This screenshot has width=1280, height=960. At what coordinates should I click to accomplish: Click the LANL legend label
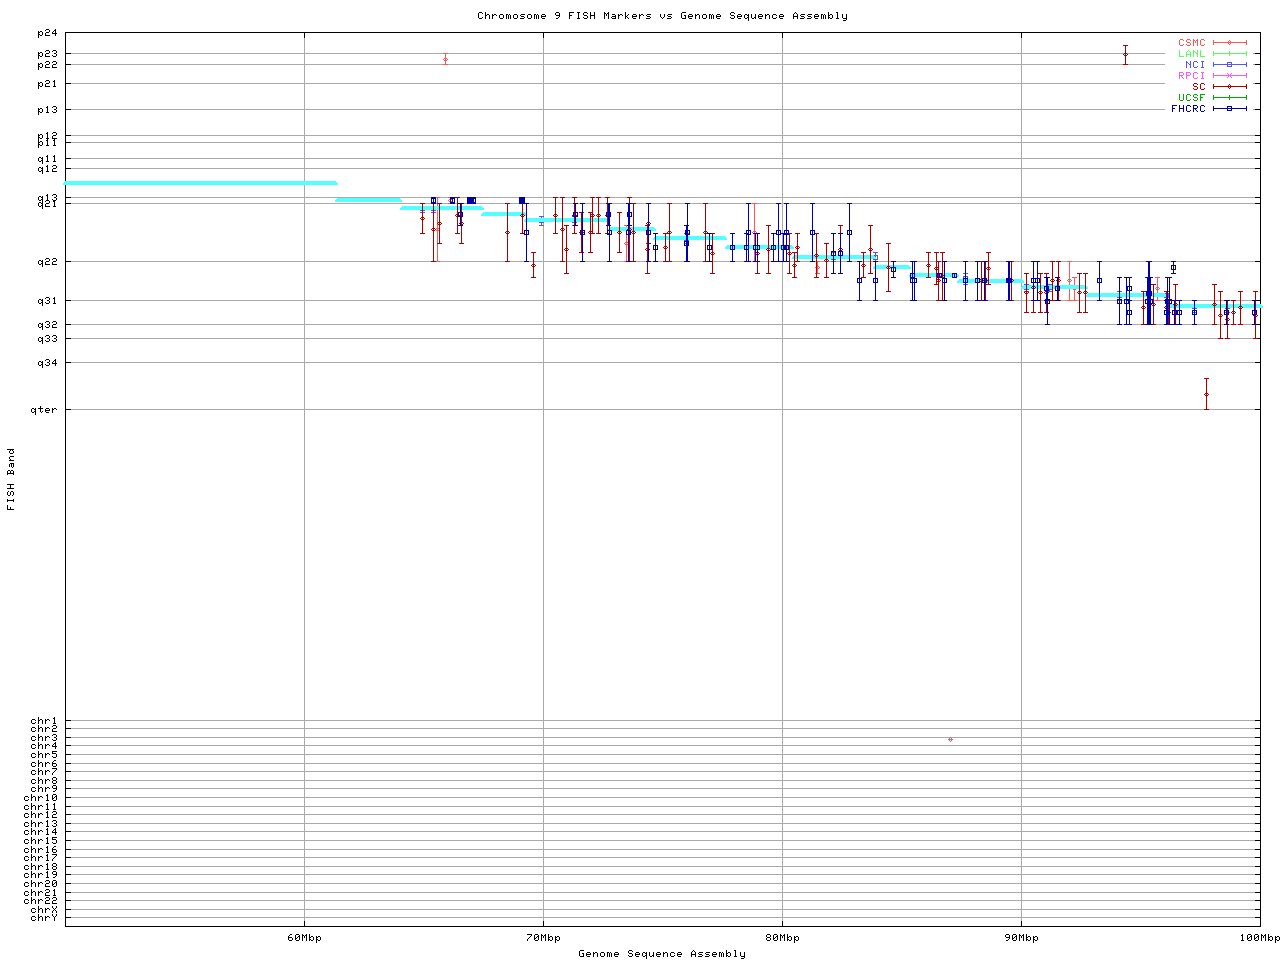coord(1191,54)
